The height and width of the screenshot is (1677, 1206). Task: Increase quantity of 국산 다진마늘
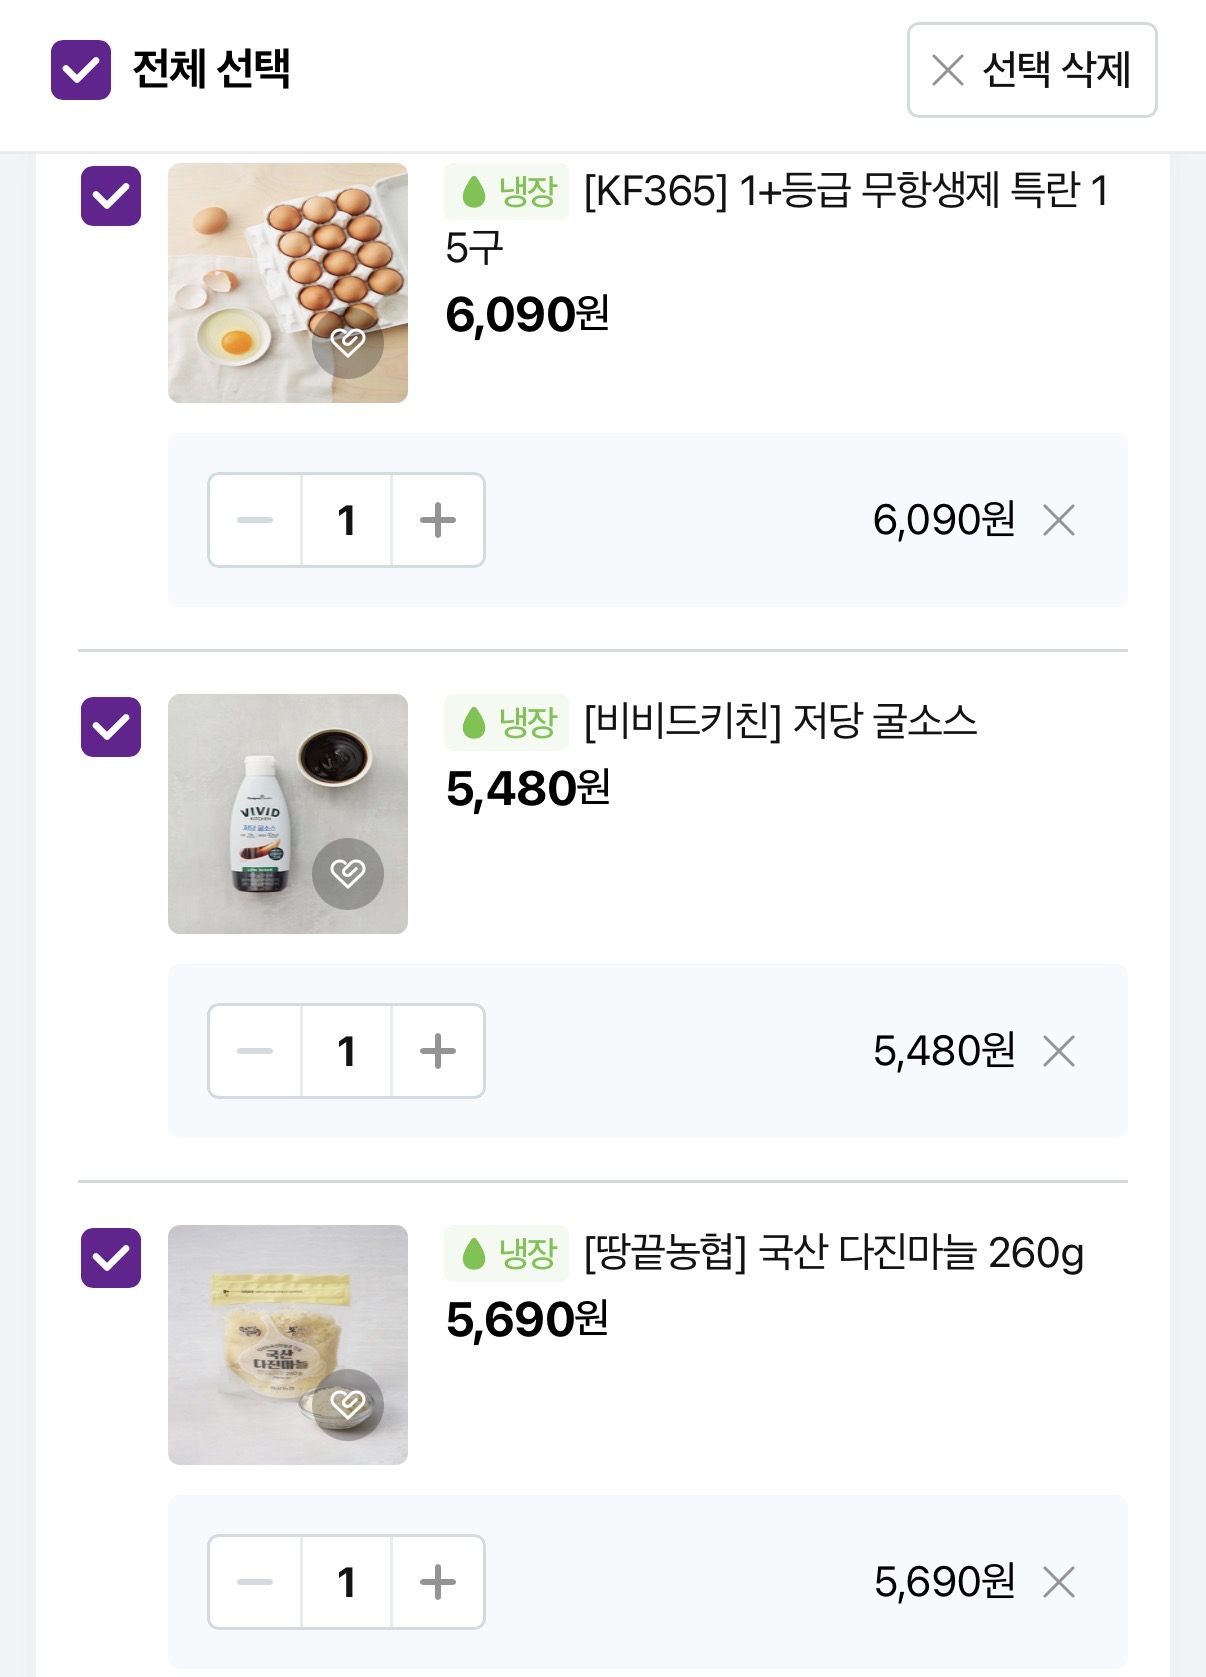click(x=438, y=1582)
